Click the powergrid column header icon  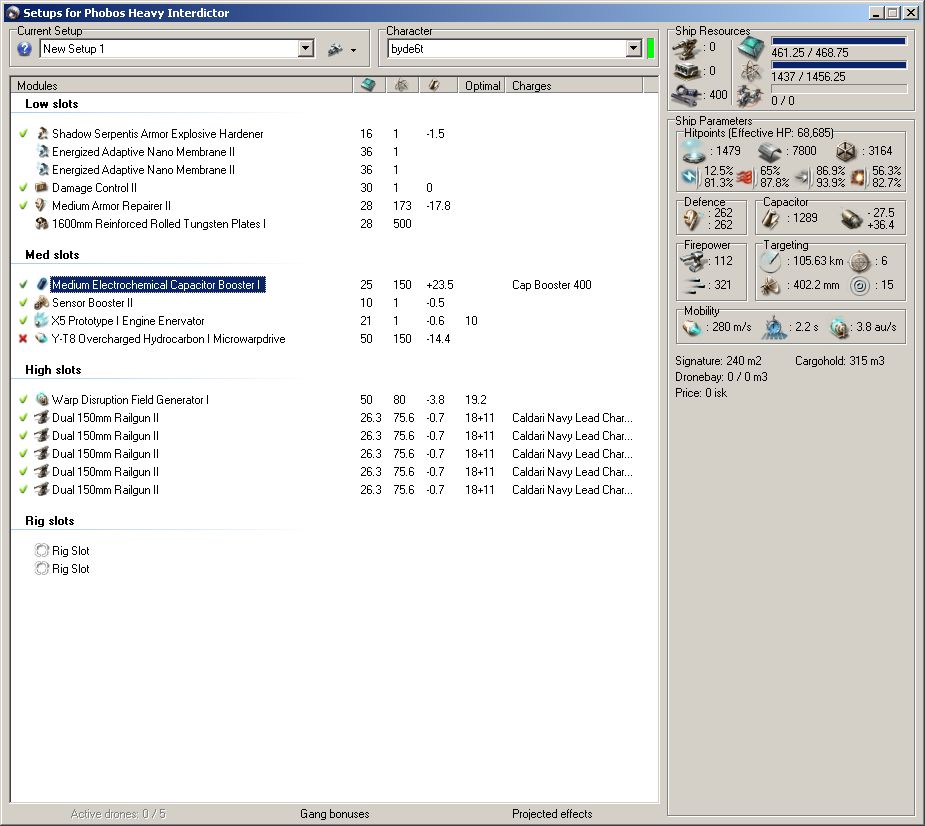point(401,85)
